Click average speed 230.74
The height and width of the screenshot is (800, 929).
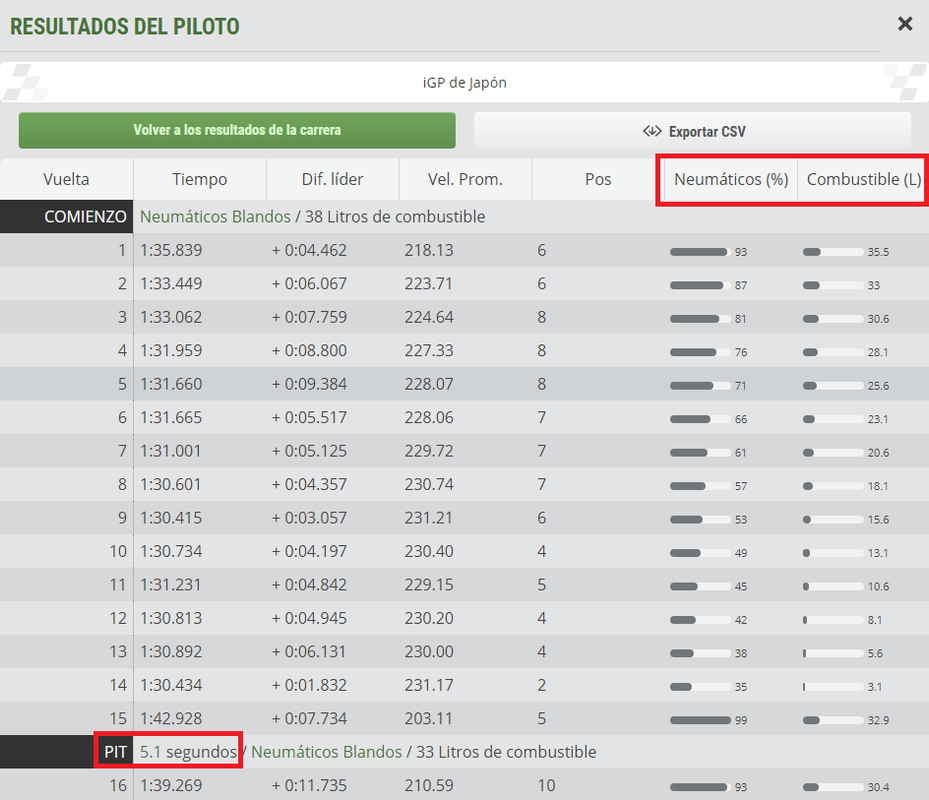pos(429,485)
